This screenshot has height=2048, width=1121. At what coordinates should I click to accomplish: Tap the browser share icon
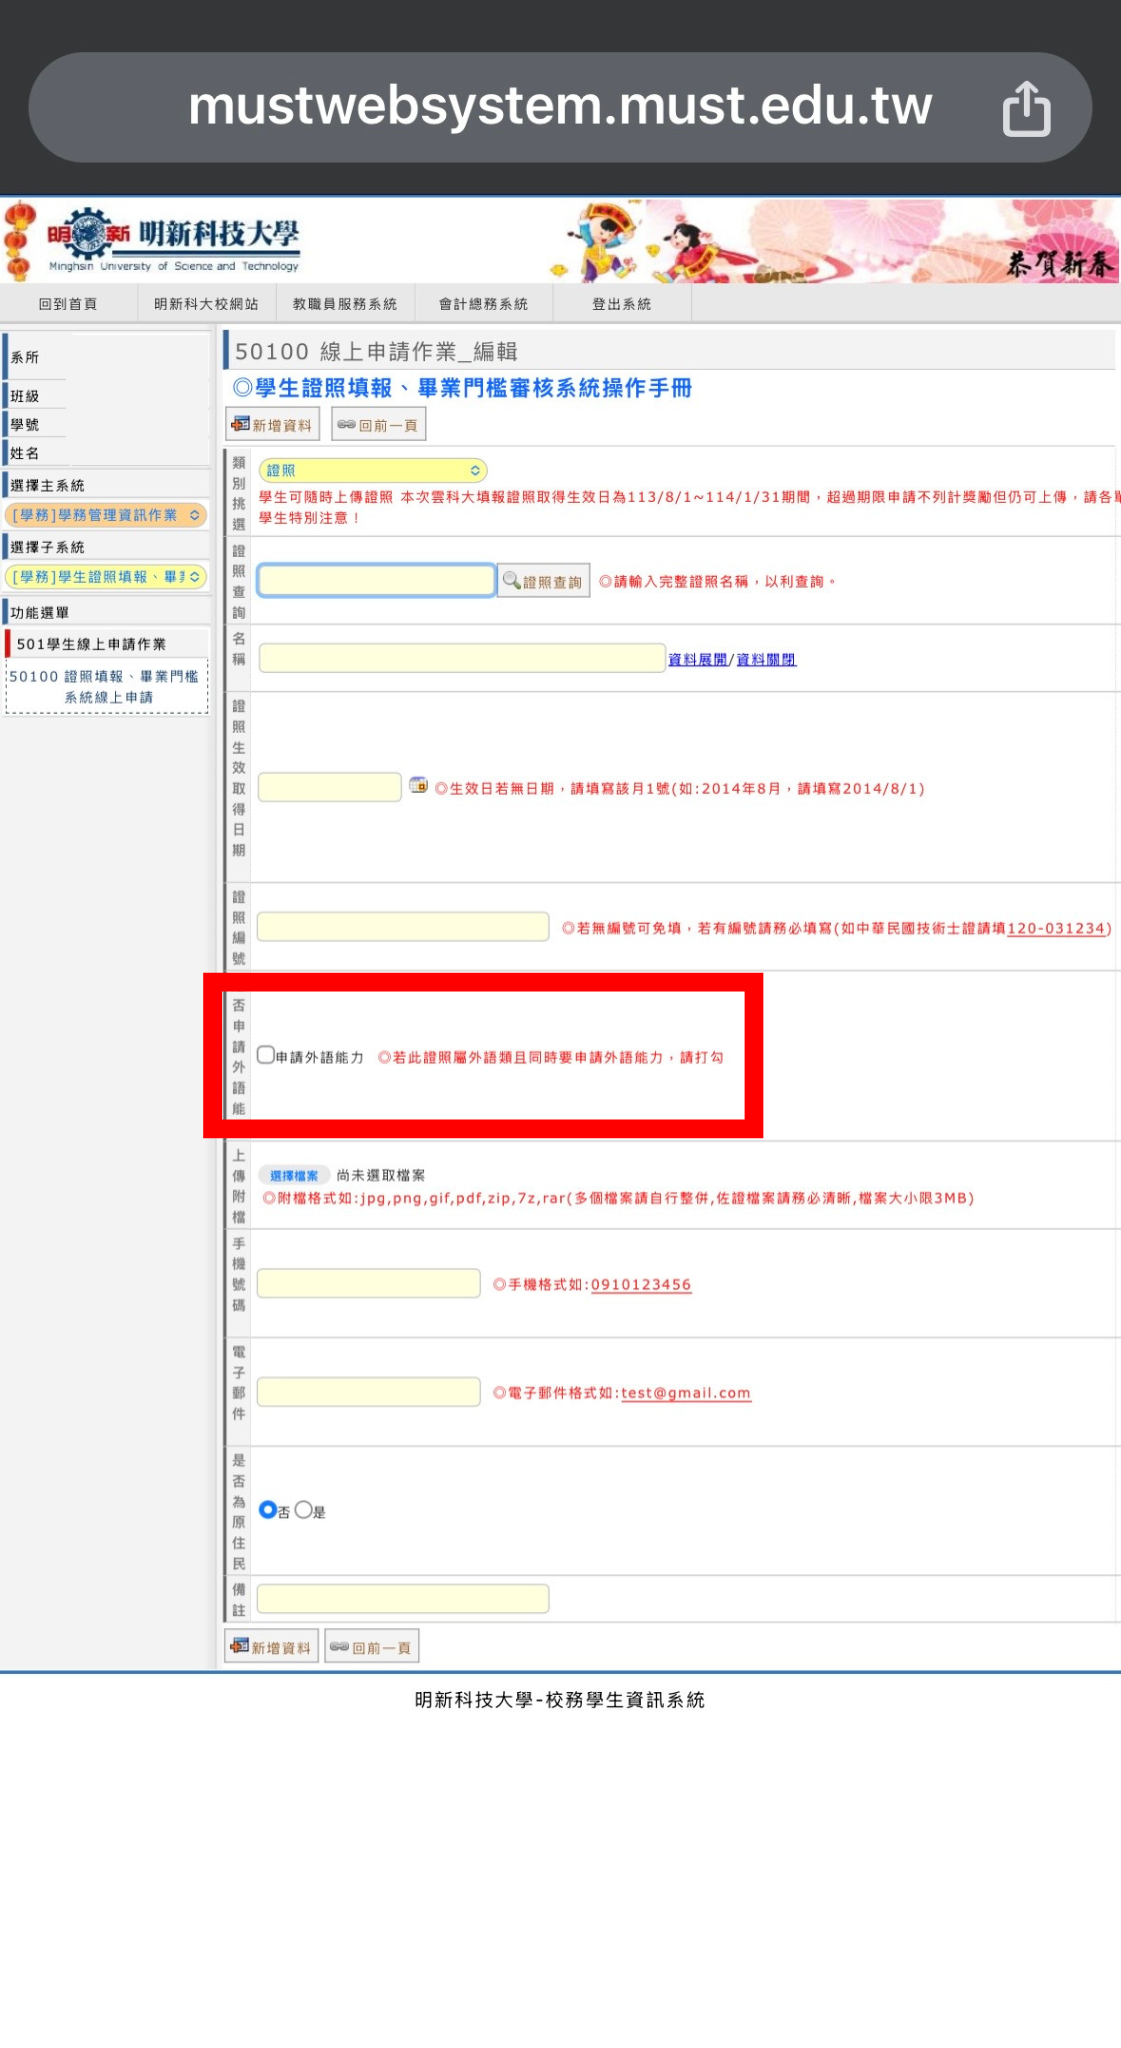pyautogui.click(x=1026, y=109)
